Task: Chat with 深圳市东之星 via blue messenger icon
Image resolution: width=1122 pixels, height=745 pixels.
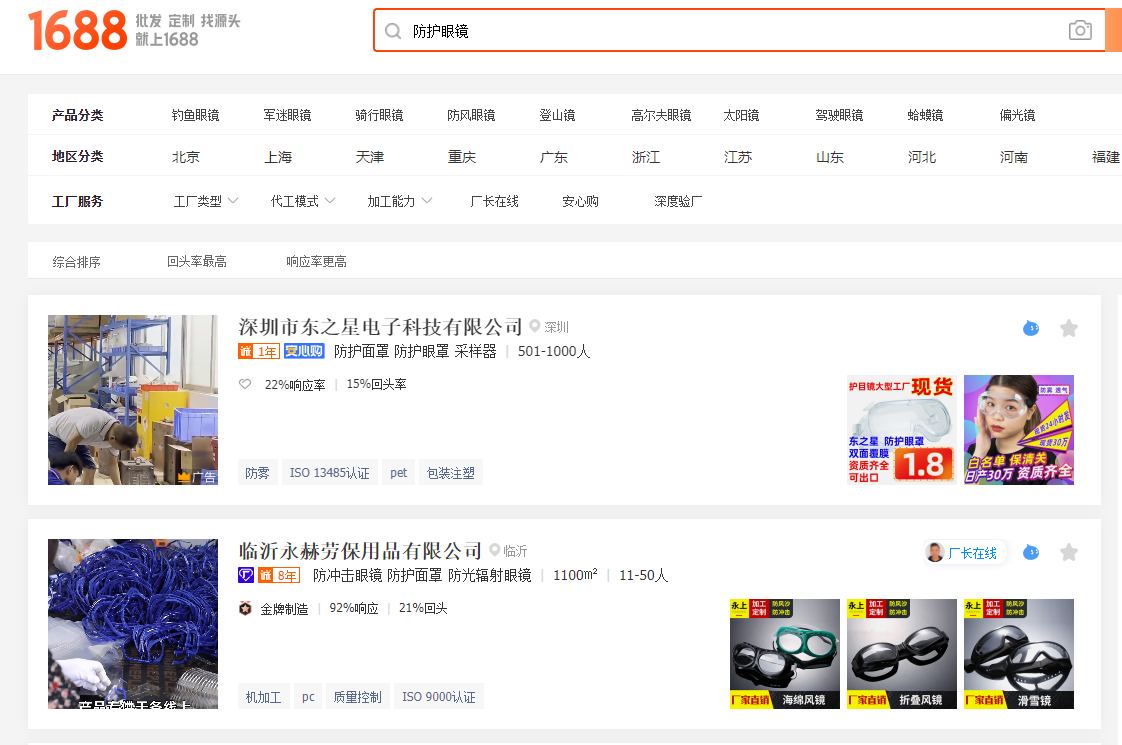Action: (x=1031, y=328)
